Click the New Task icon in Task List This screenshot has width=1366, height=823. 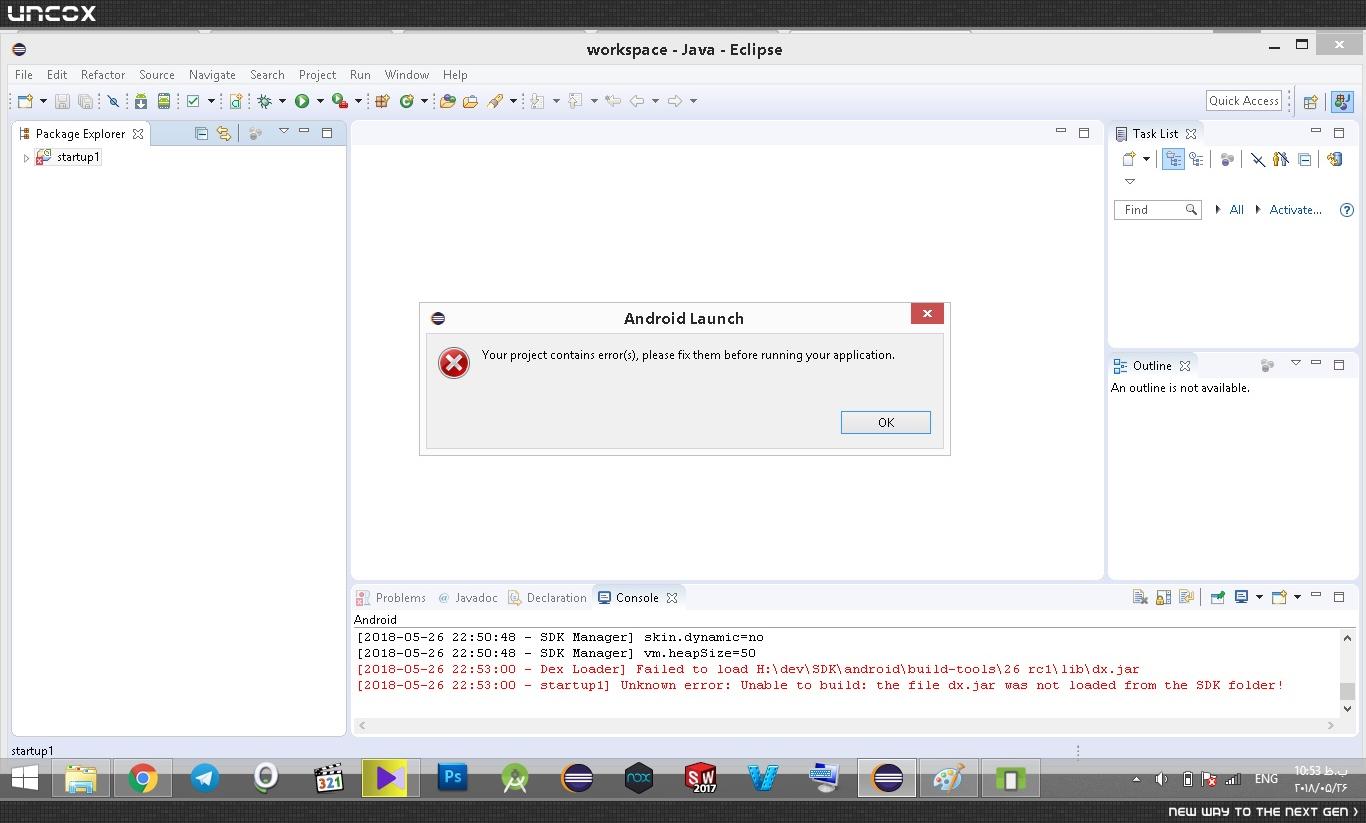pyautogui.click(x=1129, y=159)
